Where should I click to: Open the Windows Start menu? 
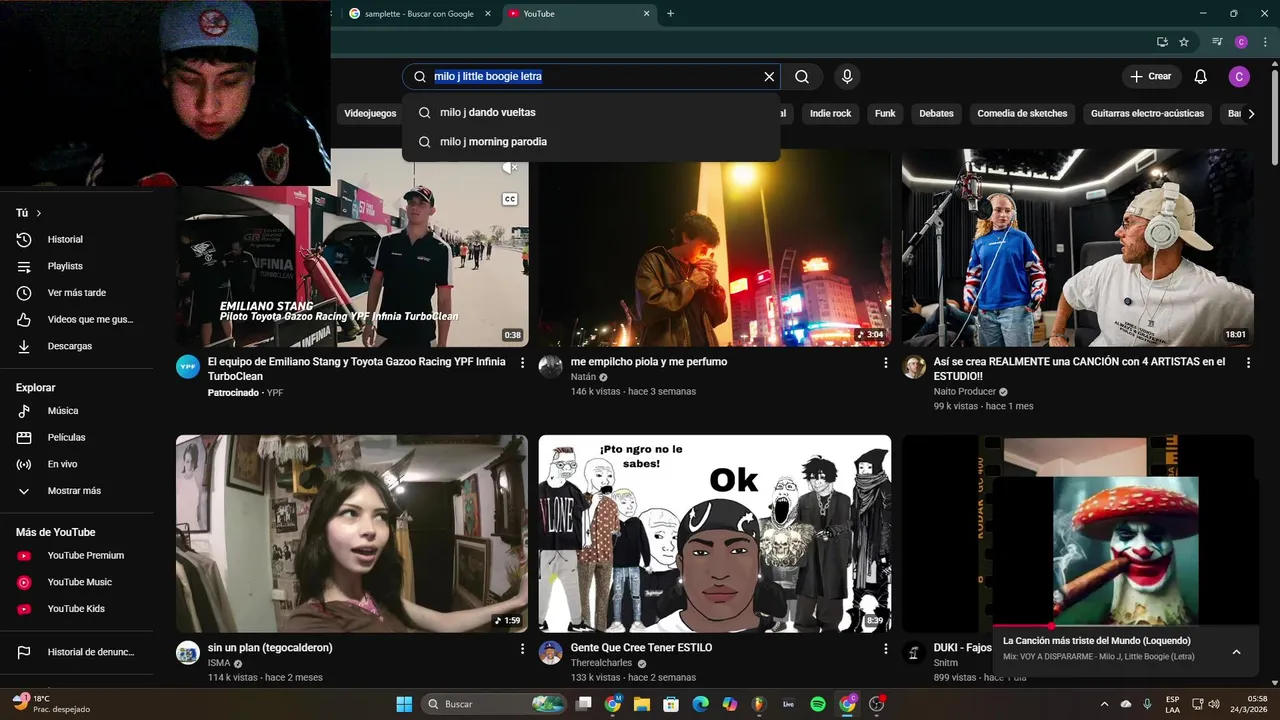pos(404,704)
